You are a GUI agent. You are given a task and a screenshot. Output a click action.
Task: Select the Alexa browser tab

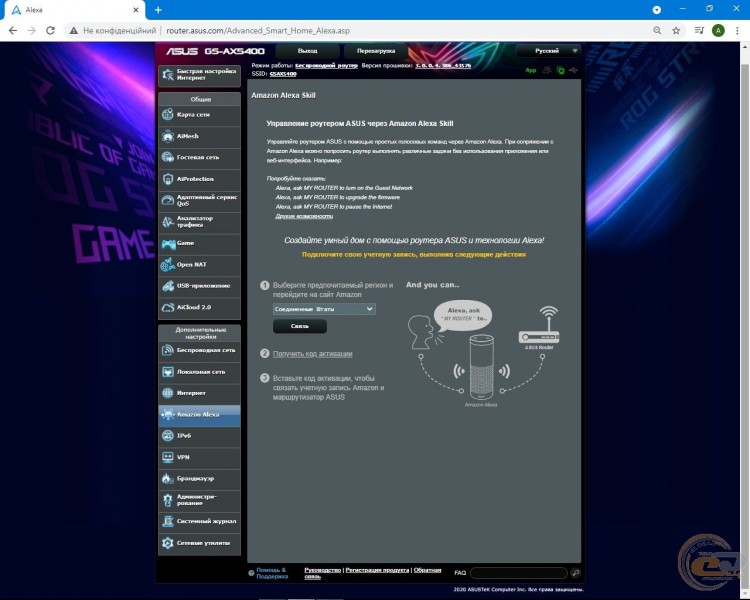(74, 10)
